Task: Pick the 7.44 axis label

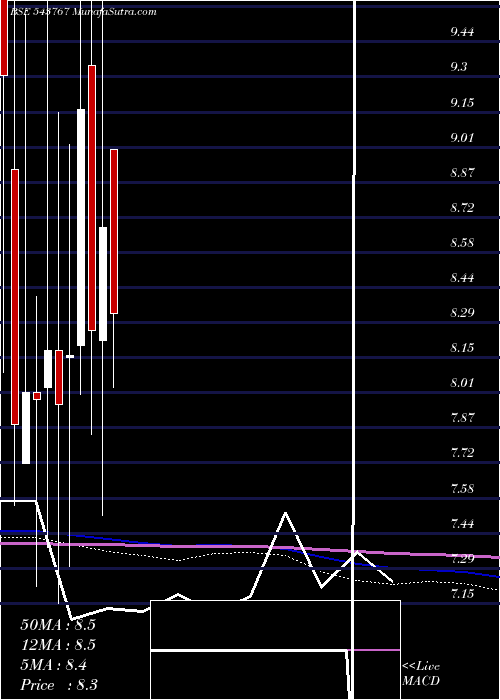Action: pos(462,523)
